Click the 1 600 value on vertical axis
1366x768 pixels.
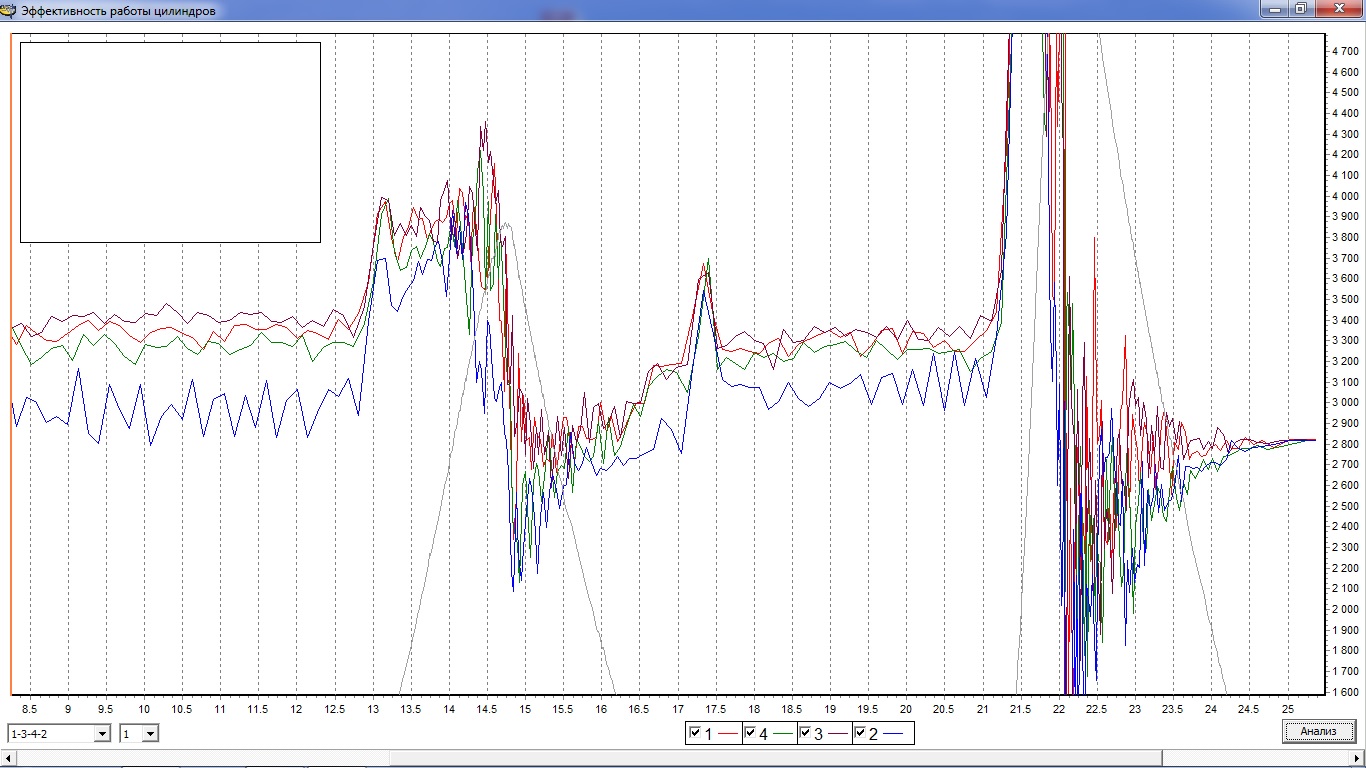click(x=1345, y=691)
